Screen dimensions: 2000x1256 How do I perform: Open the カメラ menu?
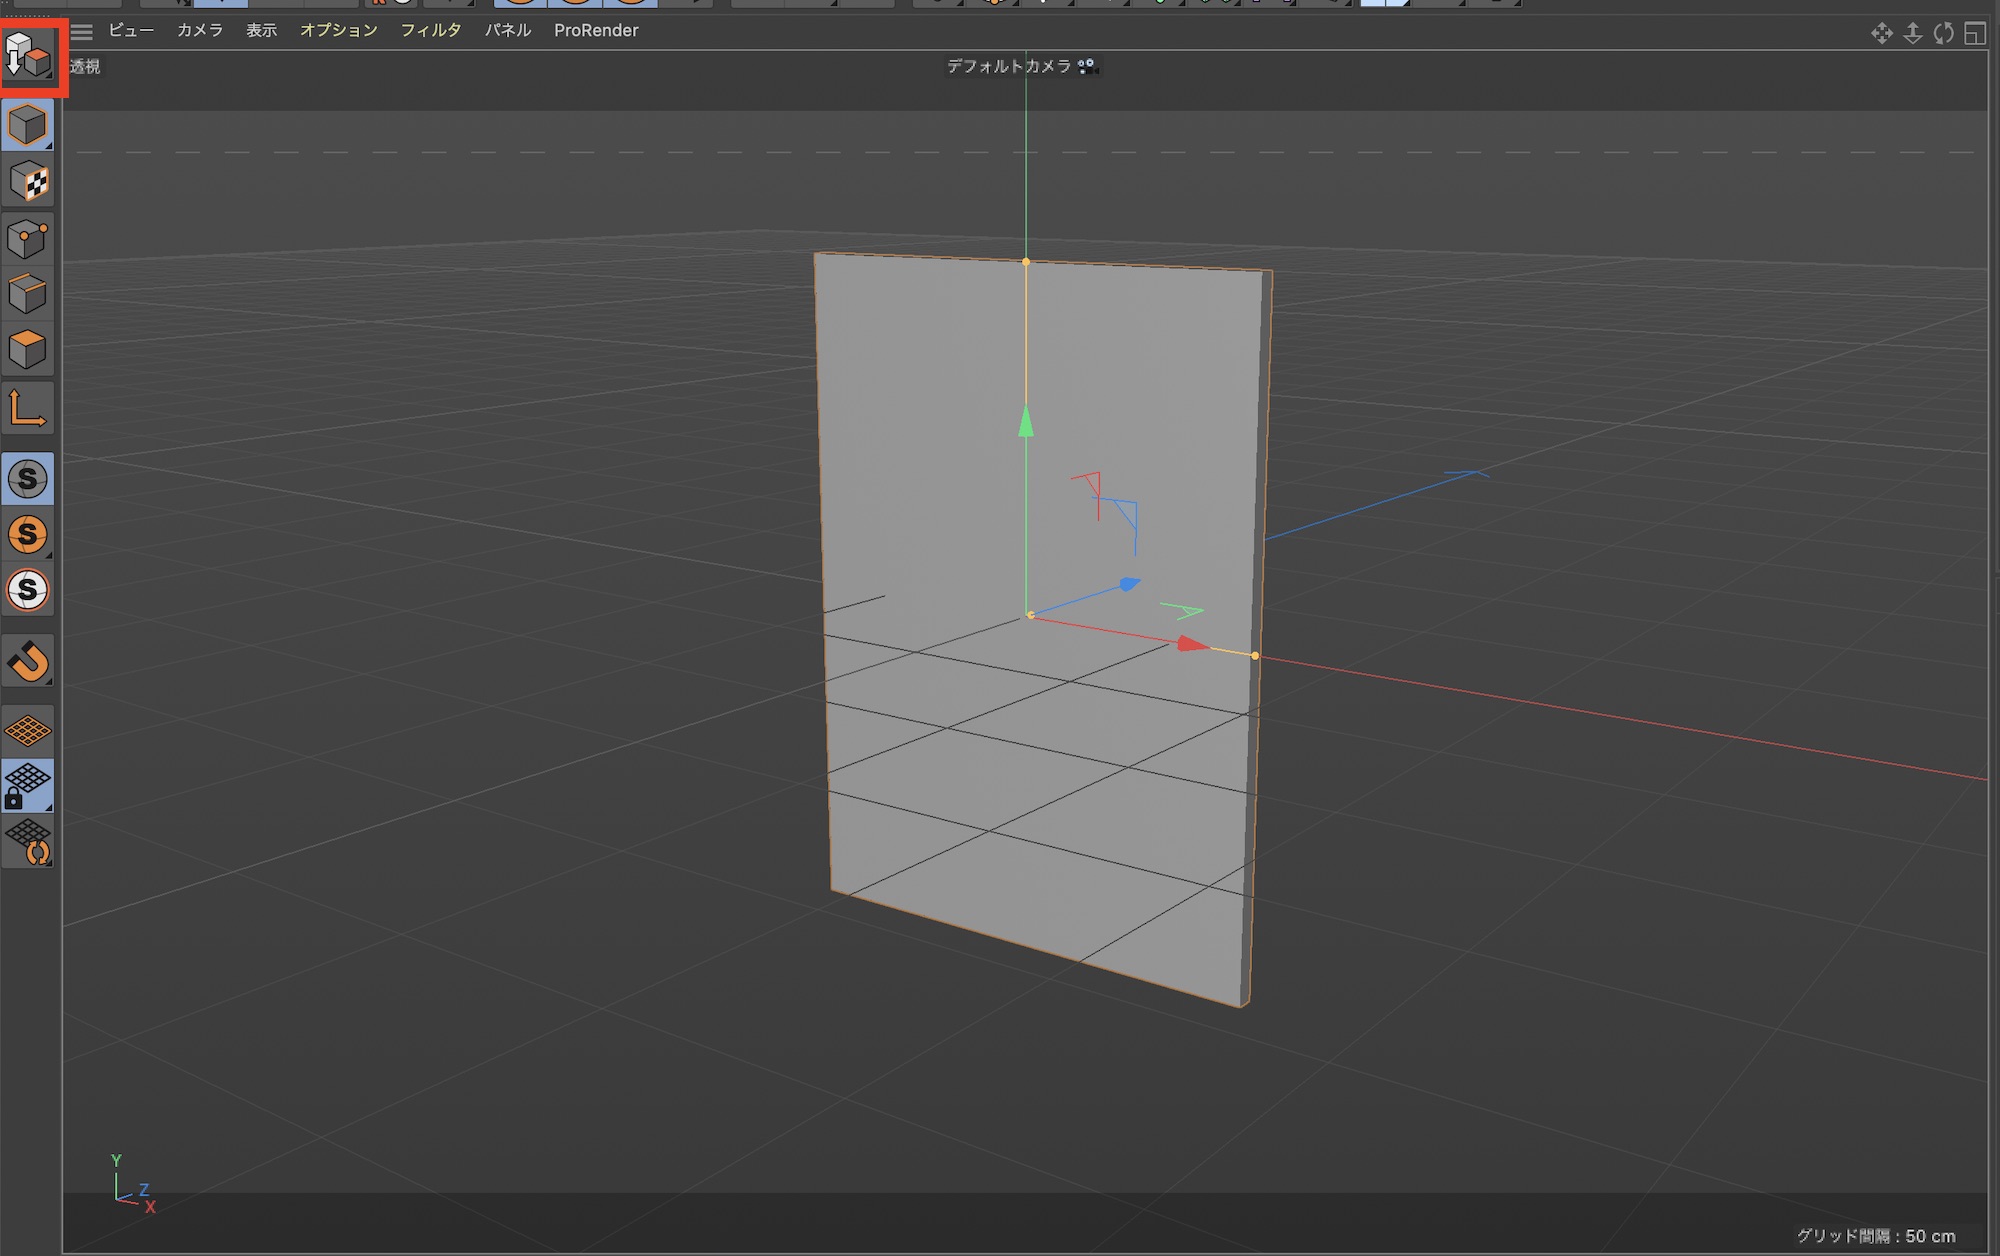(200, 31)
